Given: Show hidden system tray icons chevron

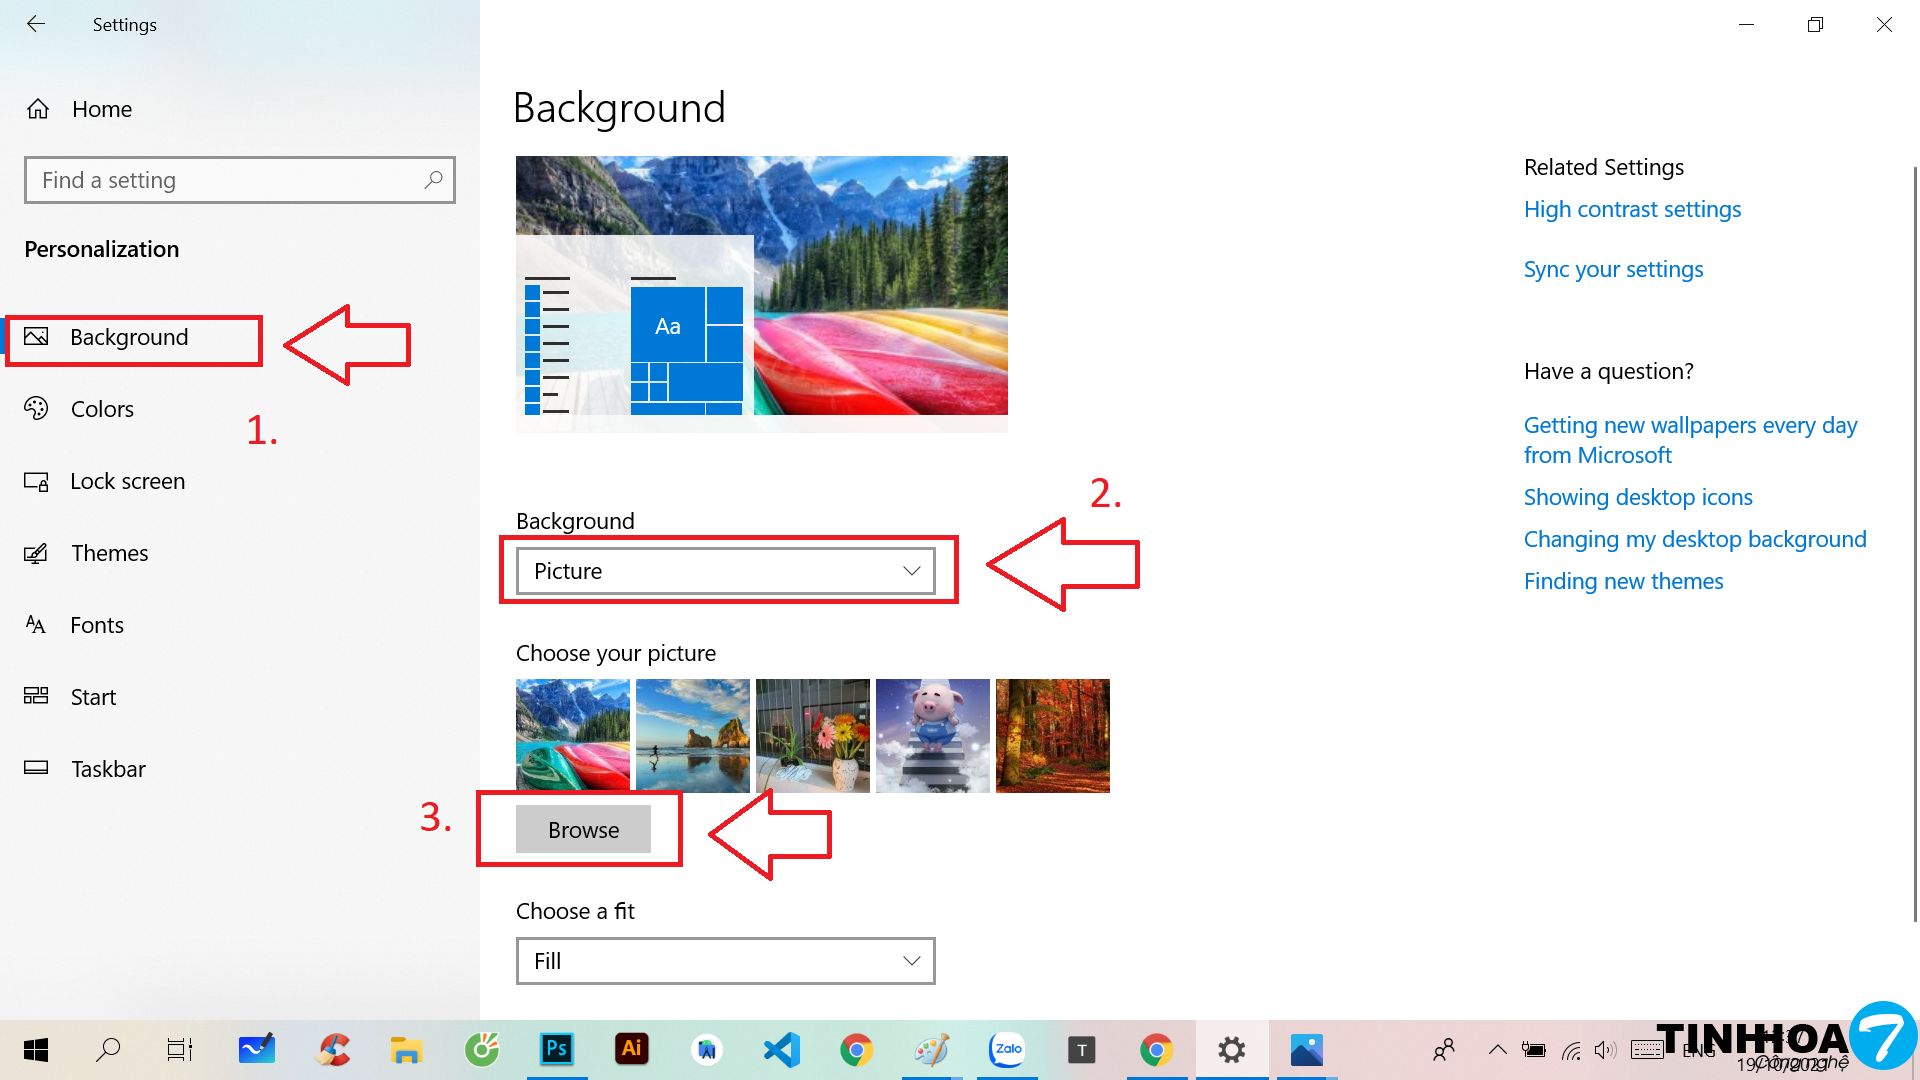Looking at the screenshot, I should point(1497,1049).
